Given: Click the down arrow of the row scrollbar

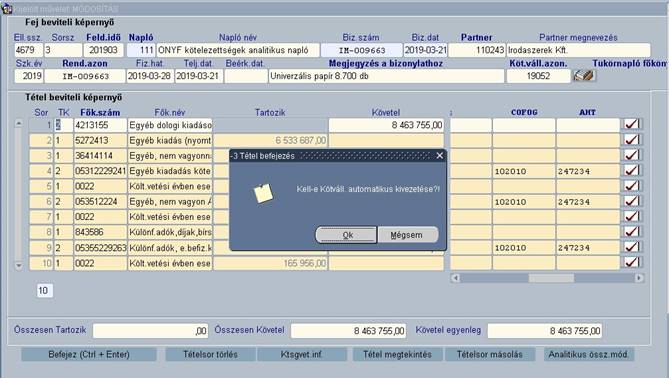Looking at the screenshot, I should coord(19,265).
